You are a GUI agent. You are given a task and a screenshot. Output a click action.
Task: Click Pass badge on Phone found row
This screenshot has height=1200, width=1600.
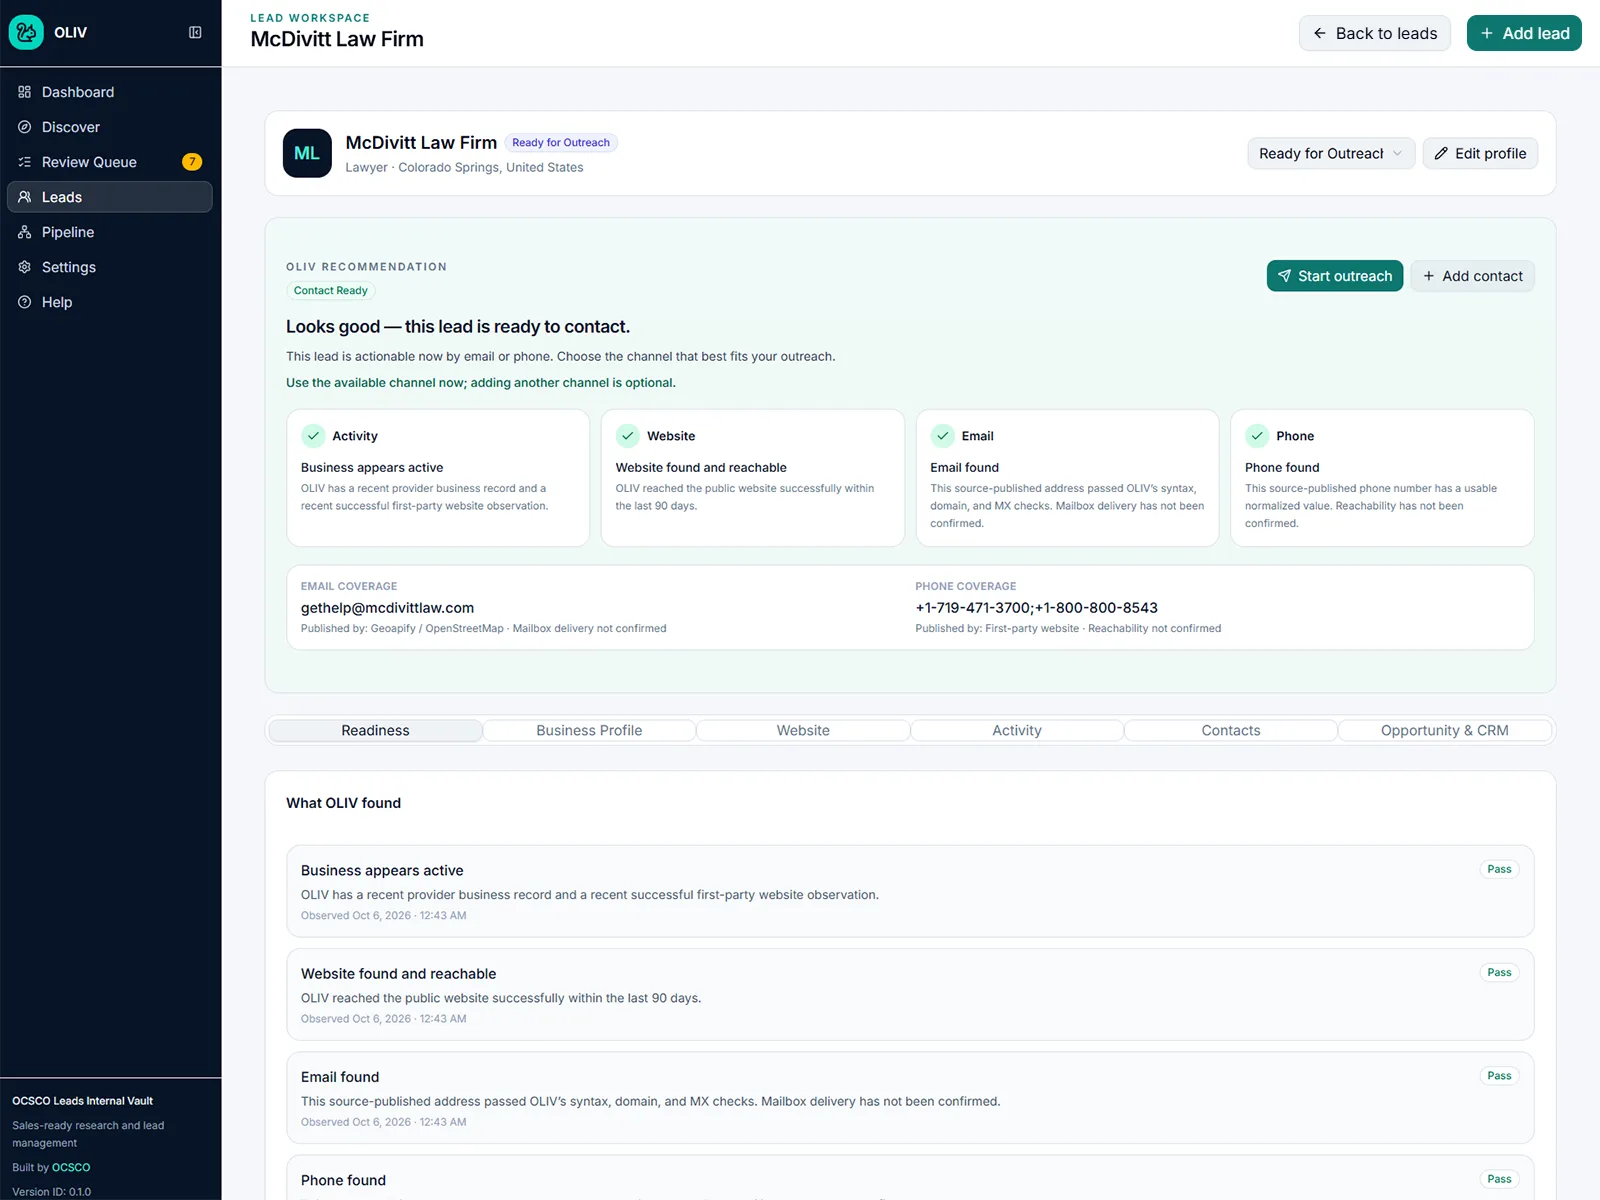pyautogui.click(x=1499, y=1179)
